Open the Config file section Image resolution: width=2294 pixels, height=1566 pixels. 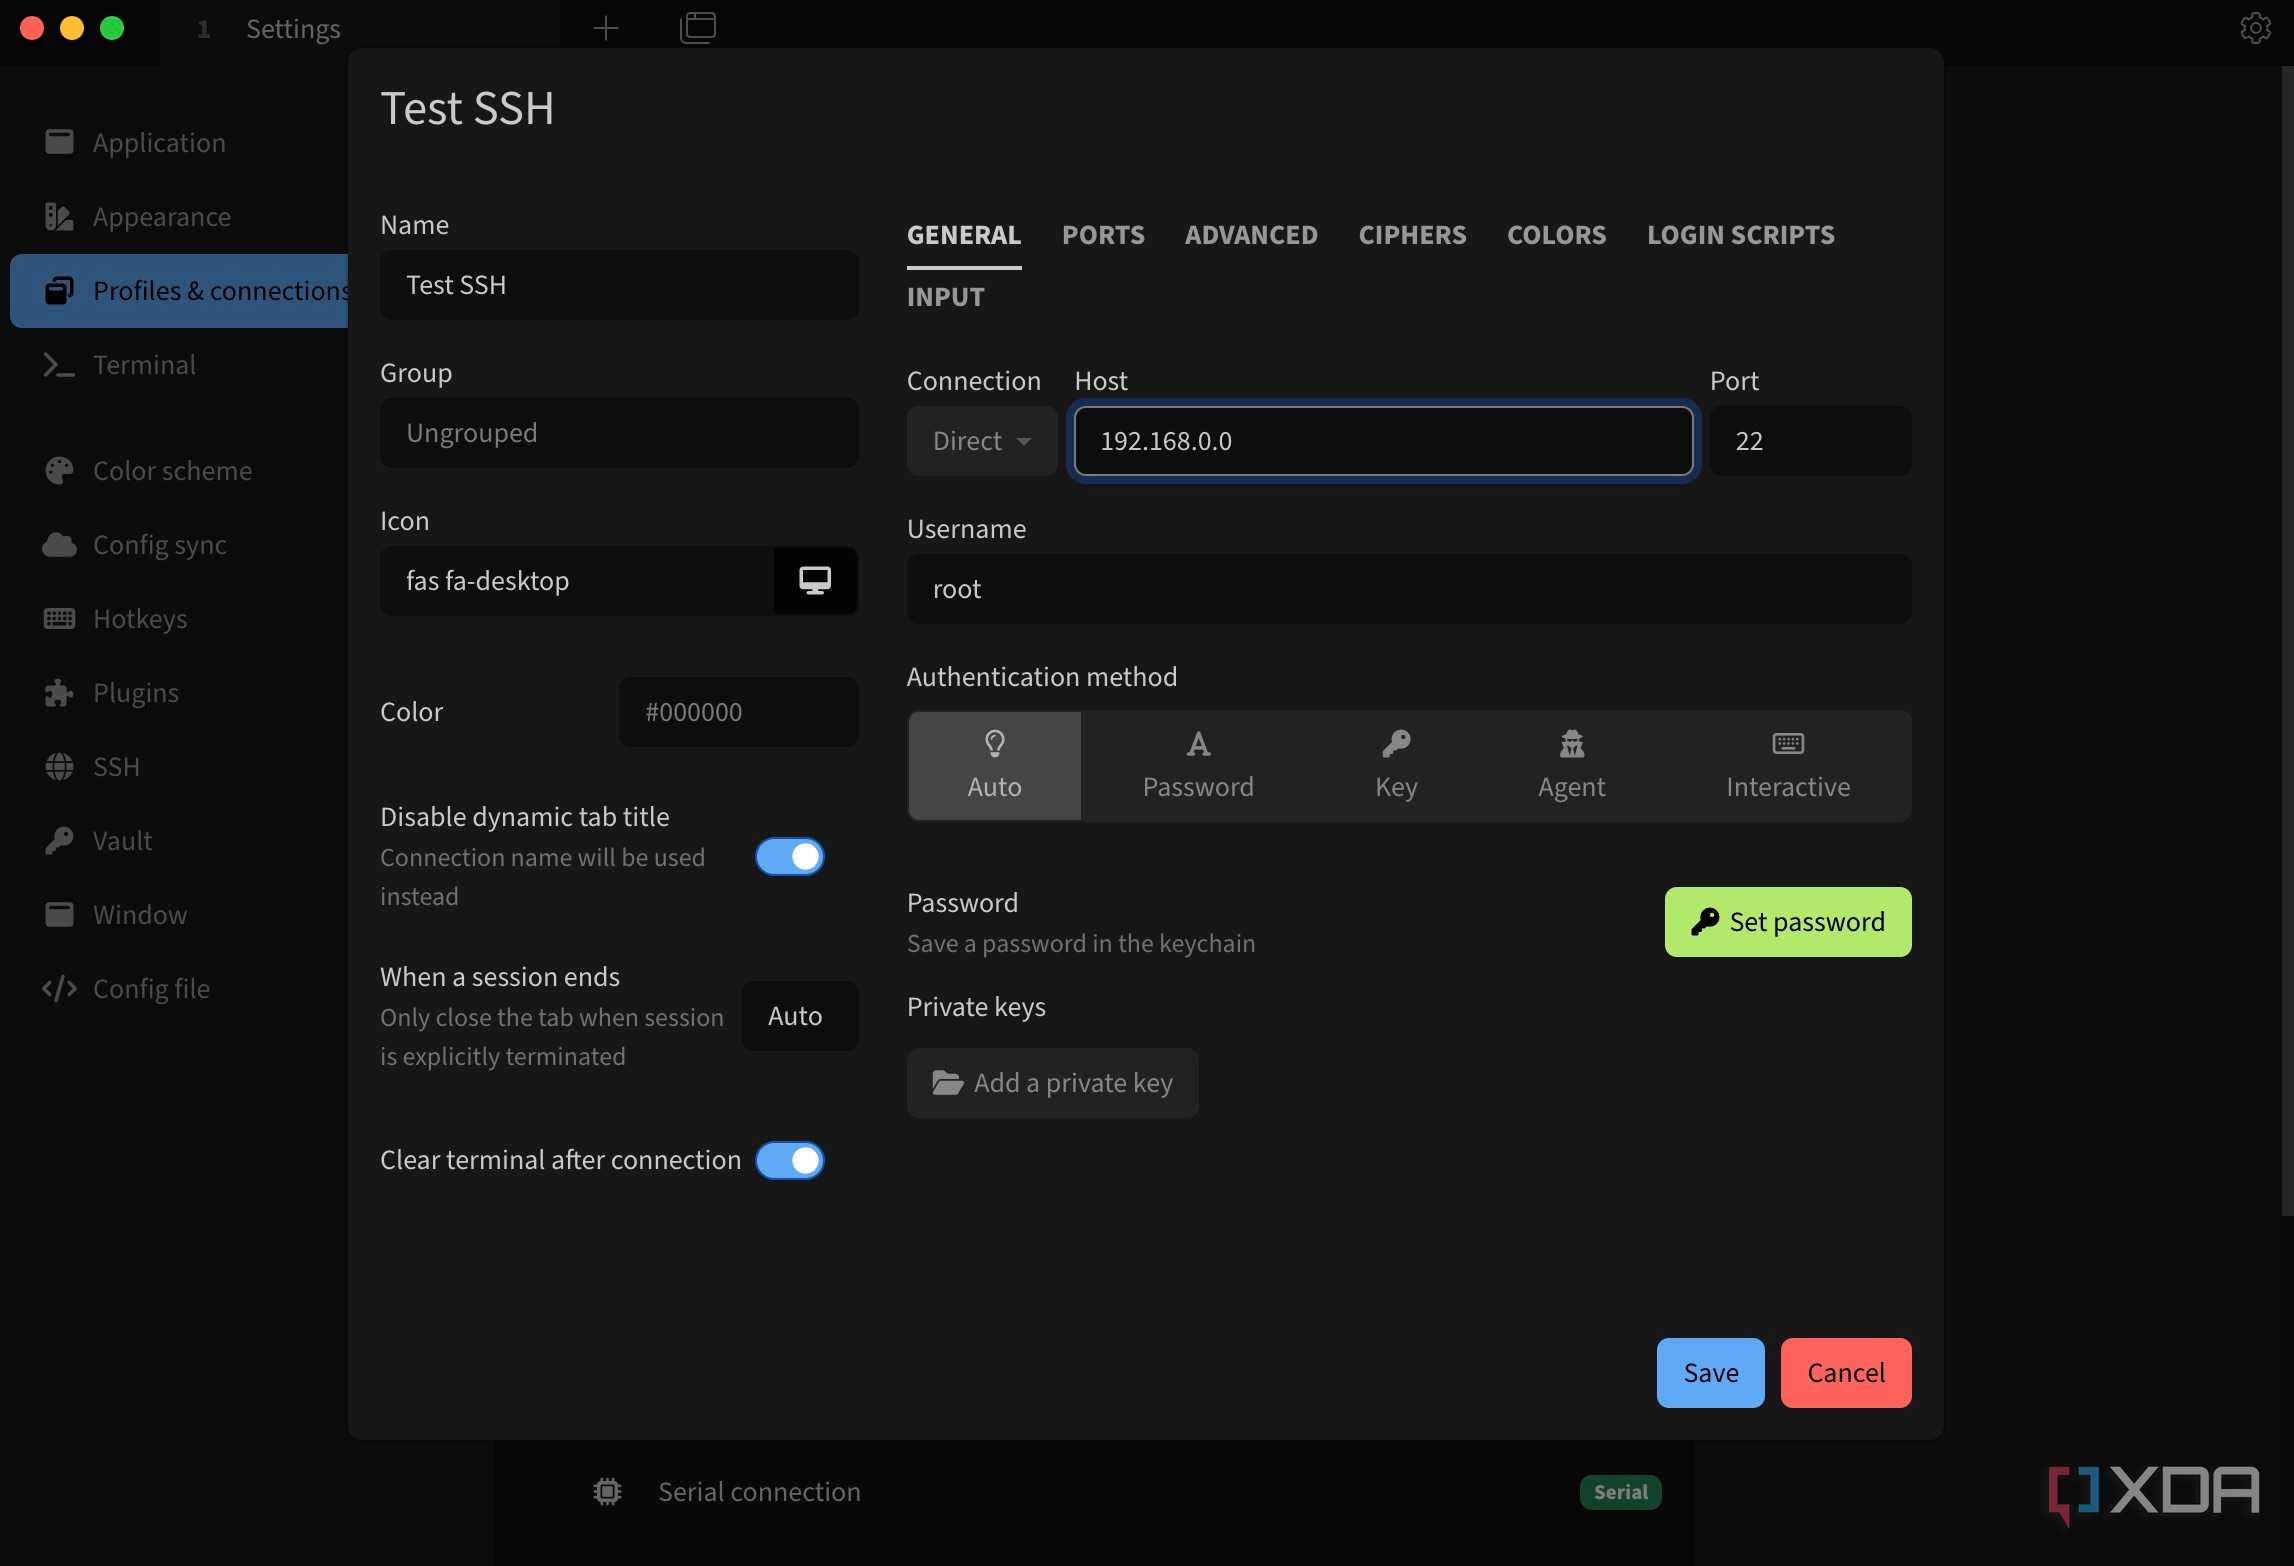(x=180, y=989)
